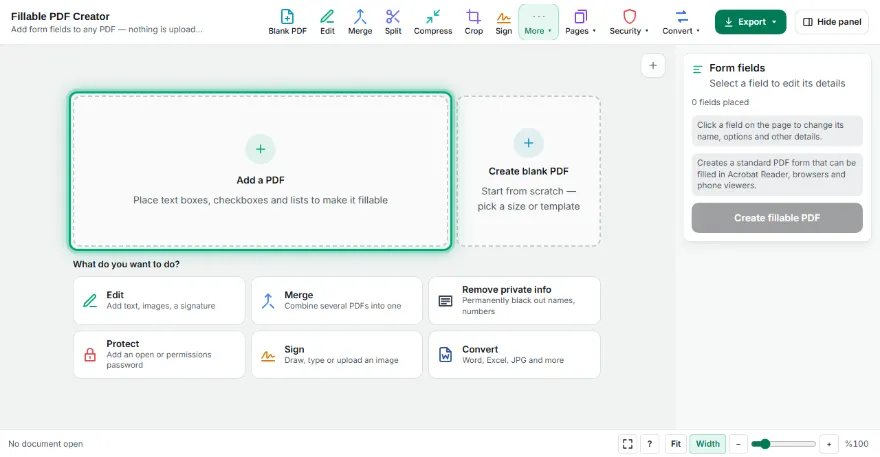Screen dimensions: 880x457
Task: Select the Crop tool
Action: (x=474, y=22)
